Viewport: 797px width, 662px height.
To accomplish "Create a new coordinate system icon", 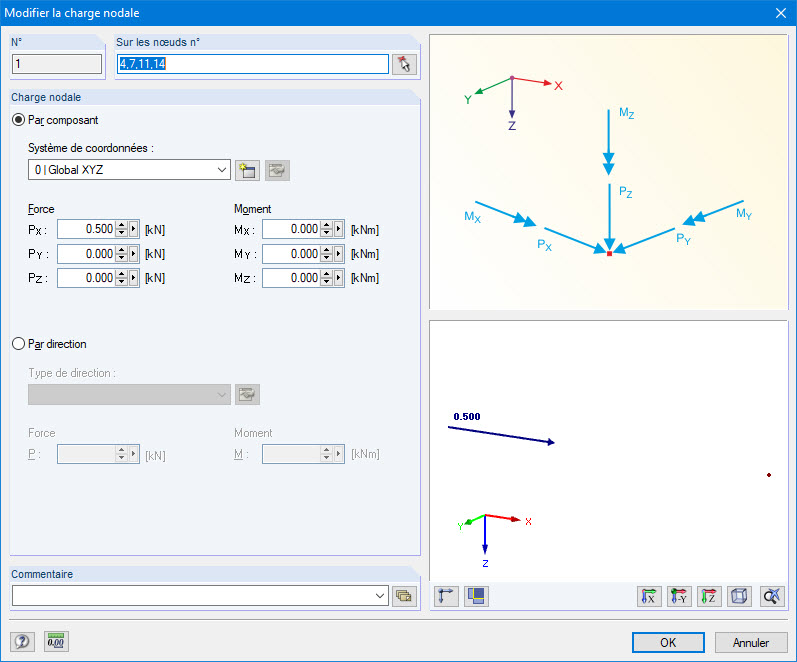I will coord(248,170).
